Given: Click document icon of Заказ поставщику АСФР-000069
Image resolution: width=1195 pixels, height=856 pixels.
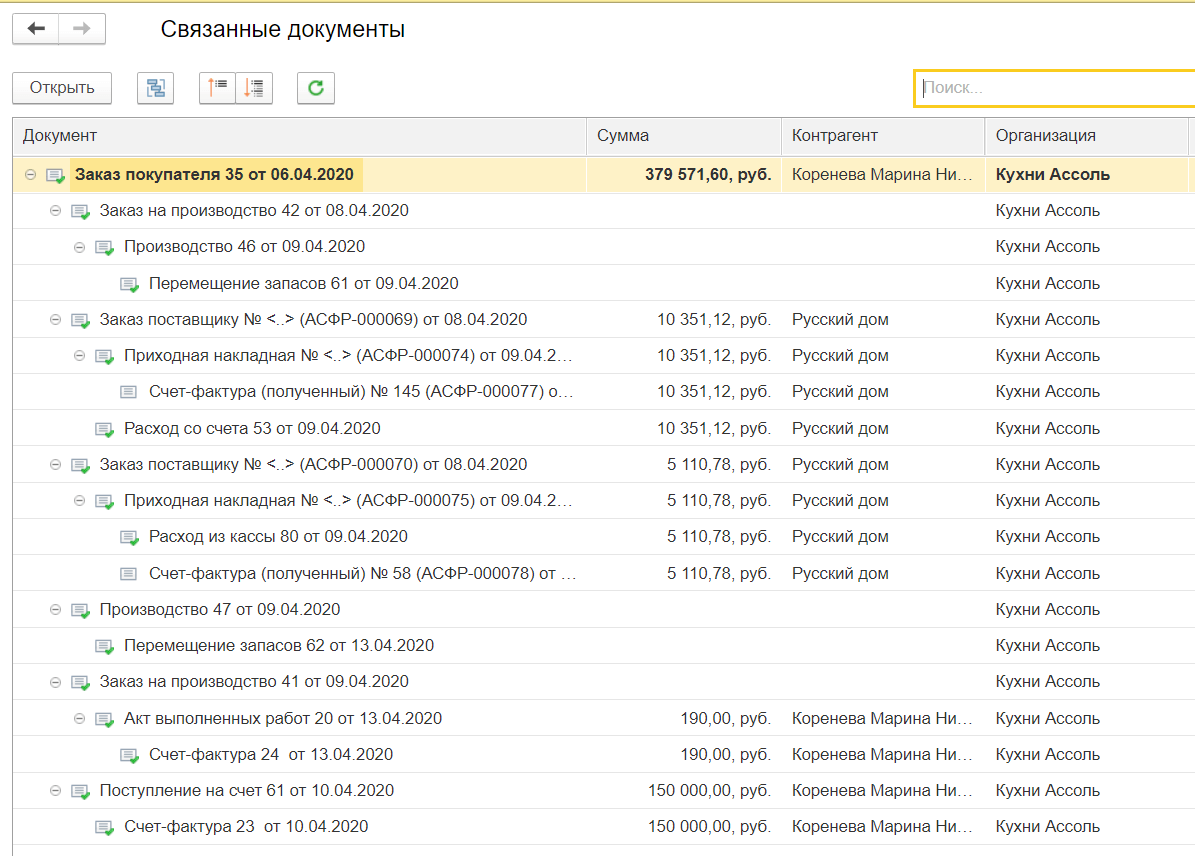Looking at the screenshot, I should click(x=81, y=320).
